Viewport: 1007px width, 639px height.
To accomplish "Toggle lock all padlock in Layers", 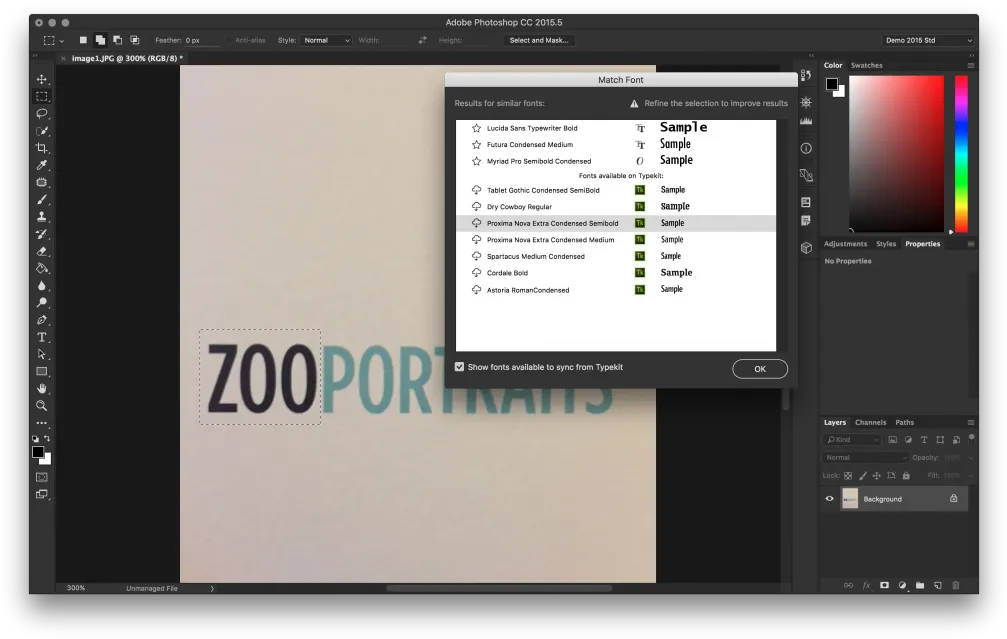I will 906,476.
